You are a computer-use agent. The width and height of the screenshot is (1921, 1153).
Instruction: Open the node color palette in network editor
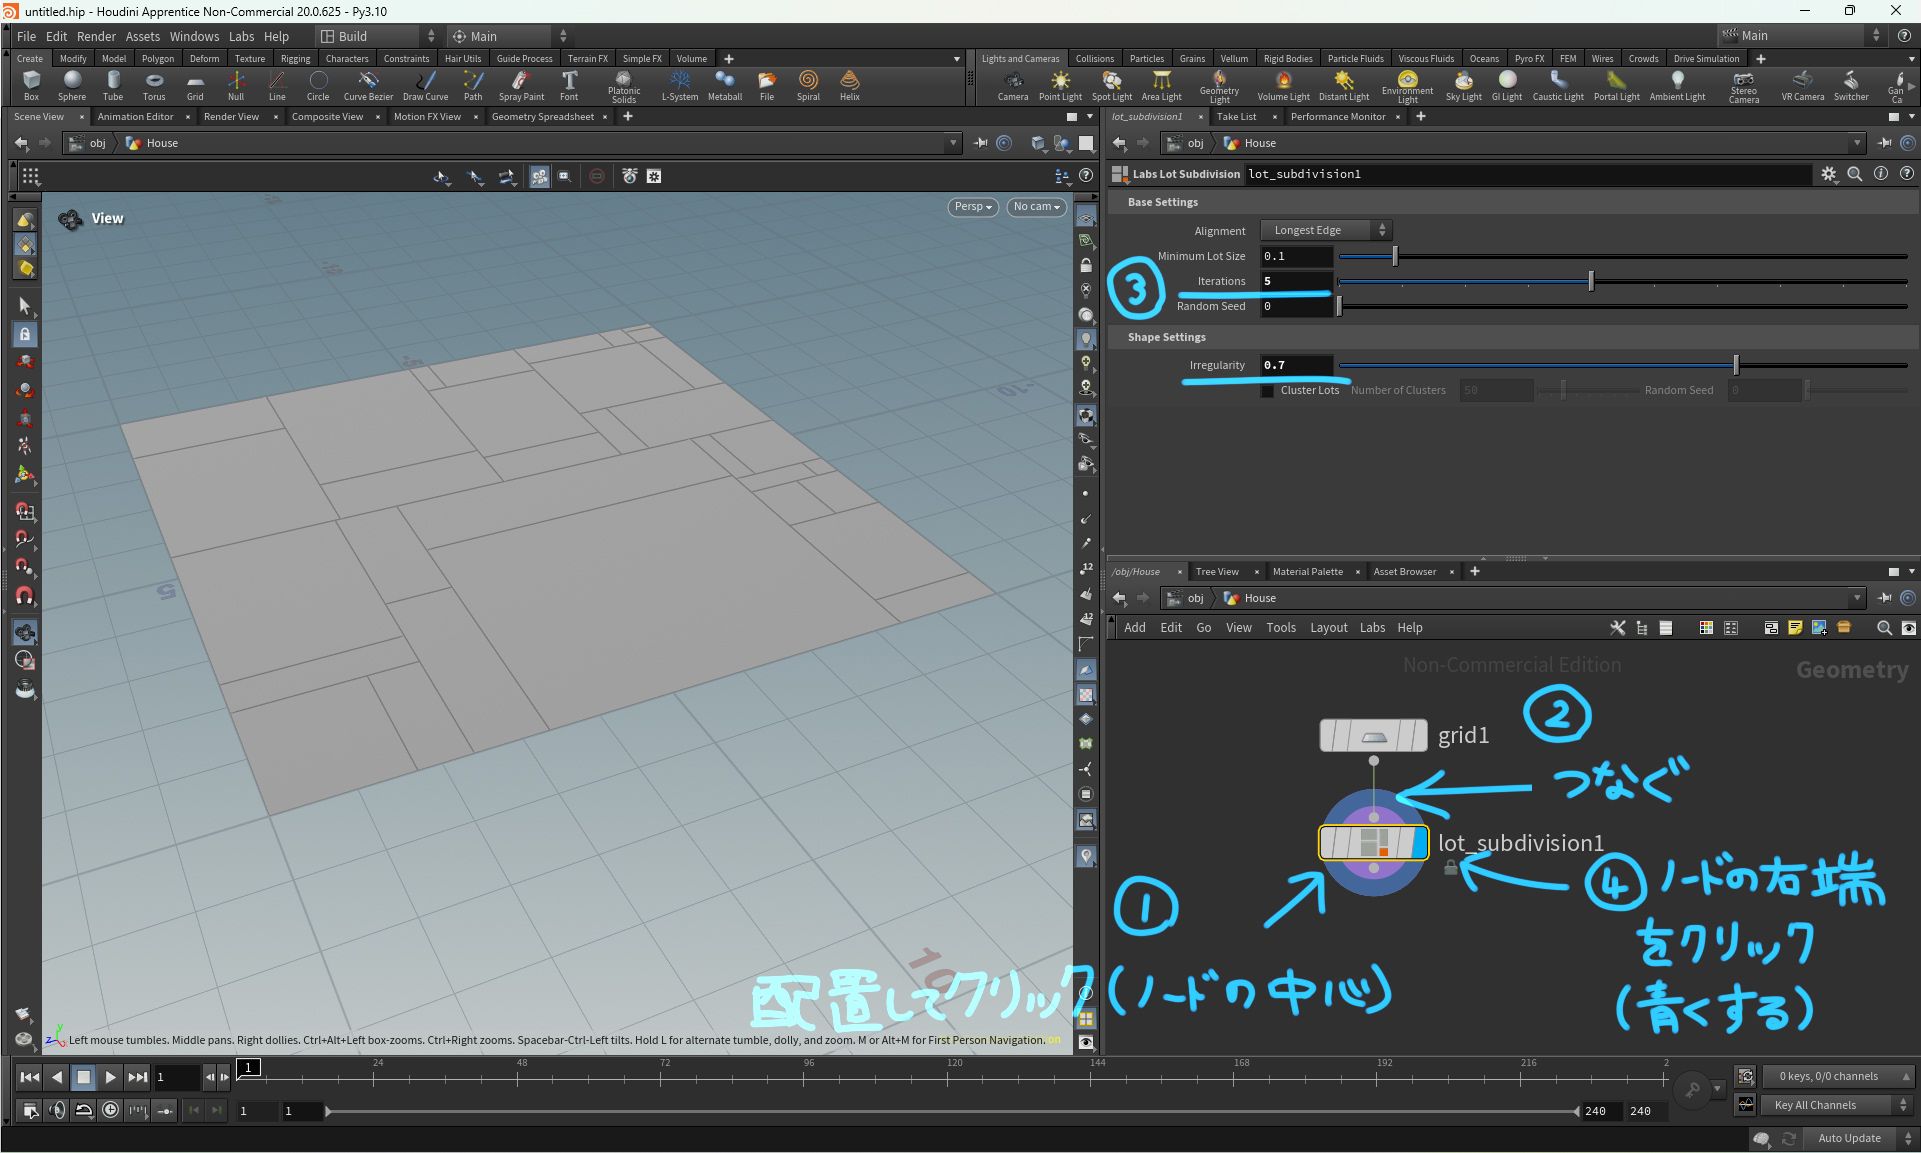(x=1705, y=628)
